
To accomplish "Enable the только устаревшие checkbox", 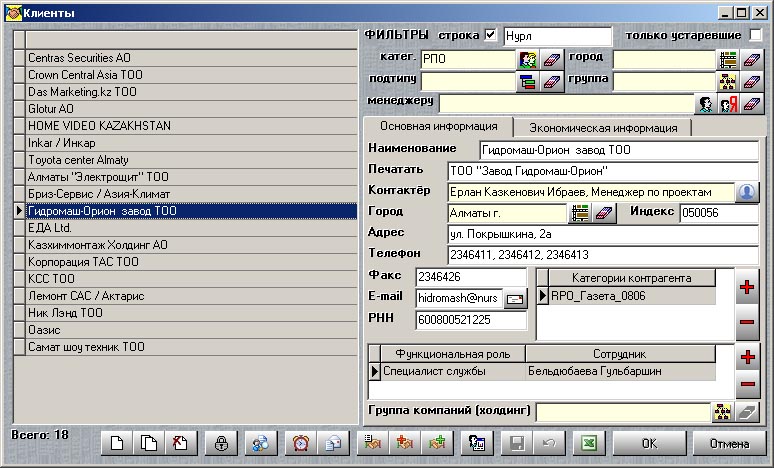I will (755, 36).
